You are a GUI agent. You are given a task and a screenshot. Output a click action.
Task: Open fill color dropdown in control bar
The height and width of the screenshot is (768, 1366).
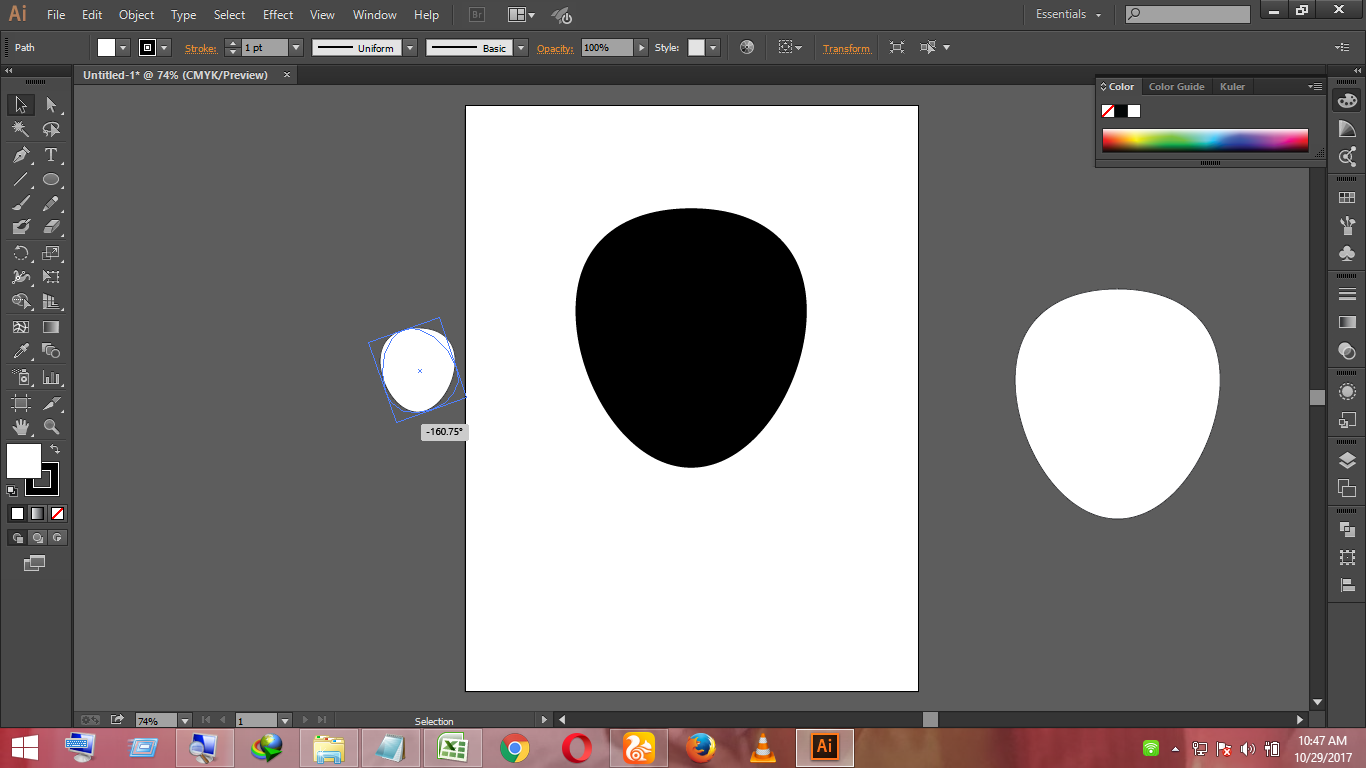click(x=124, y=47)
